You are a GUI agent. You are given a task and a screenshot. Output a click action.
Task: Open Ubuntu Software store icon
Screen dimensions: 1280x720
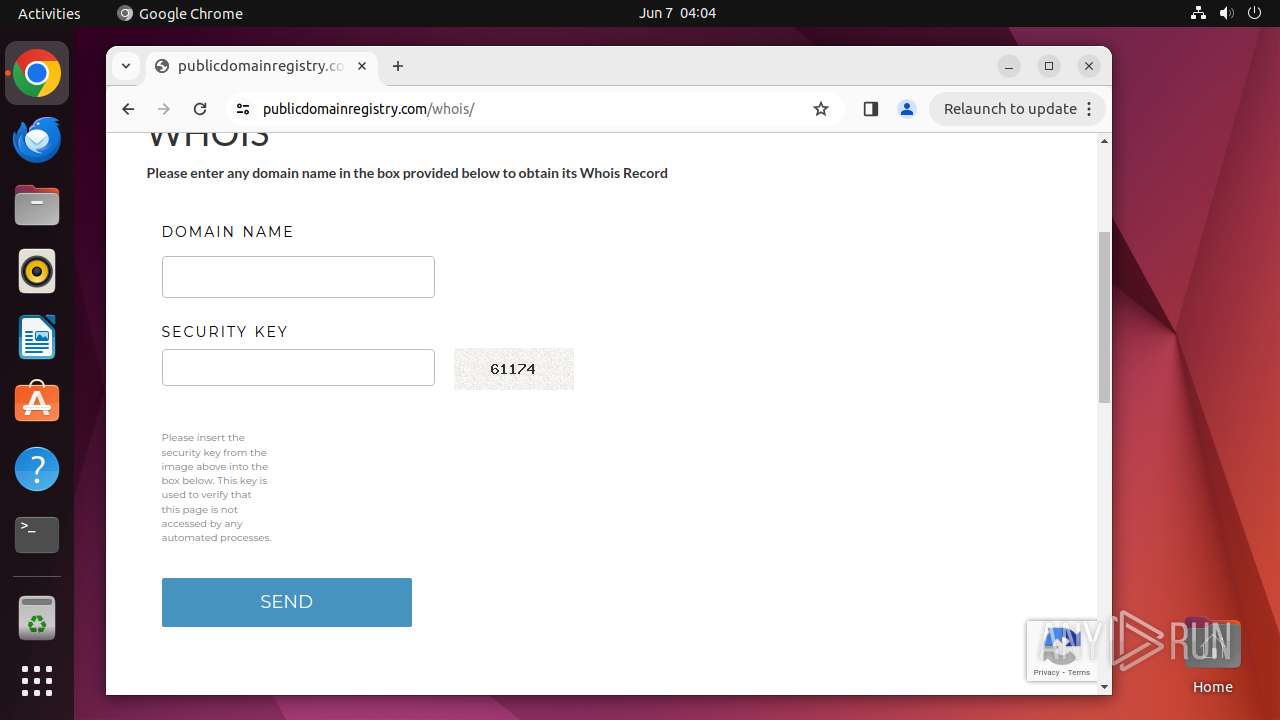coord(37,403)
